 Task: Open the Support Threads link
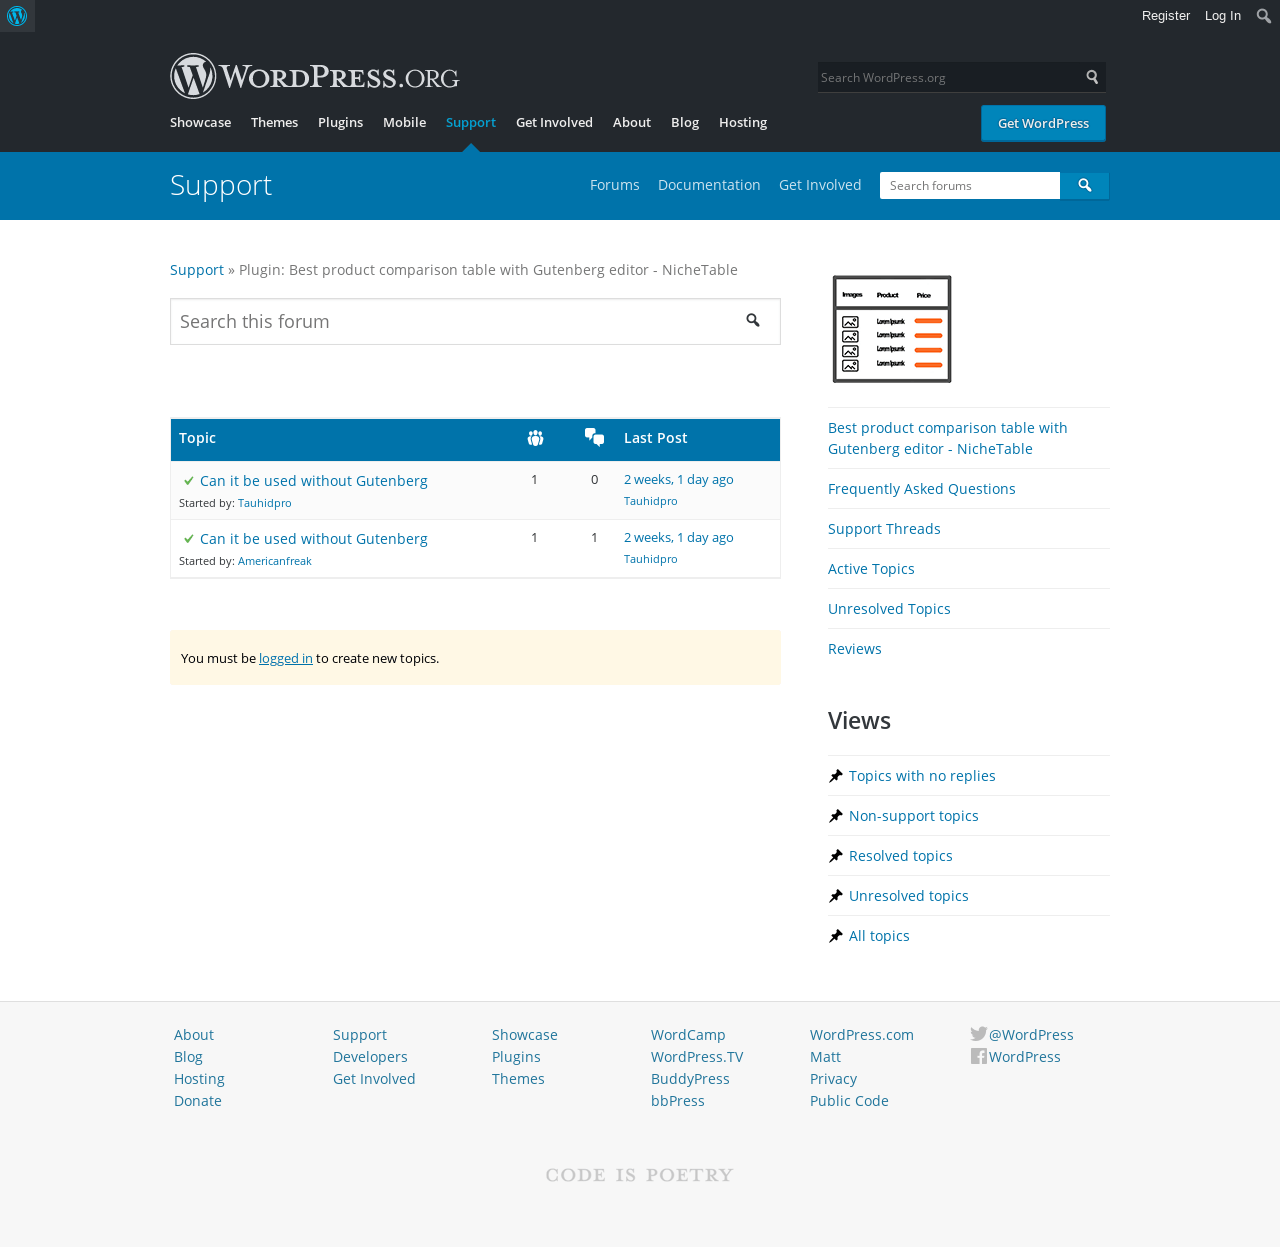point(884,529)
